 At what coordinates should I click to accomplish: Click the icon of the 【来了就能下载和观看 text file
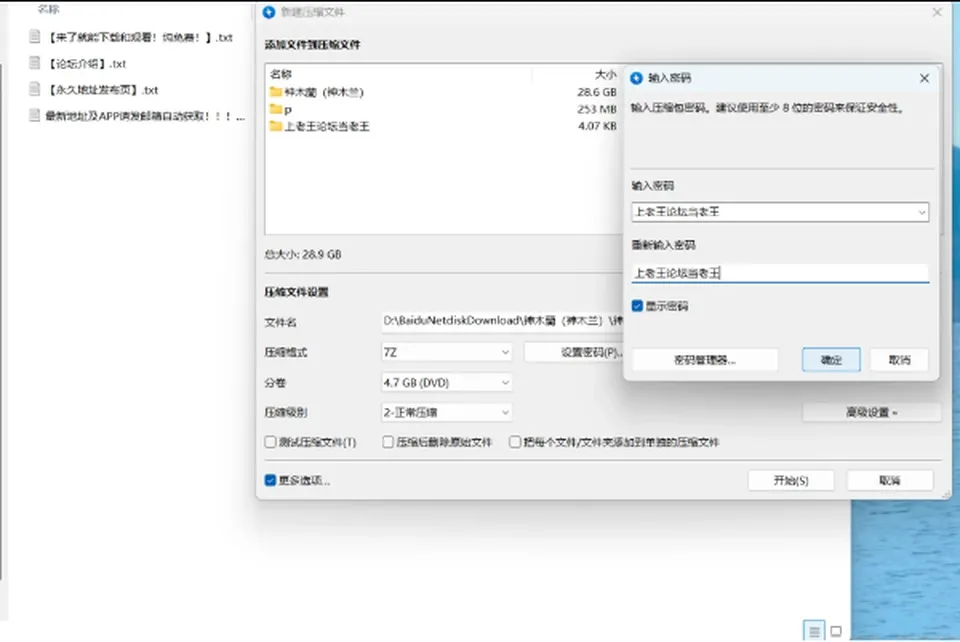35,37
